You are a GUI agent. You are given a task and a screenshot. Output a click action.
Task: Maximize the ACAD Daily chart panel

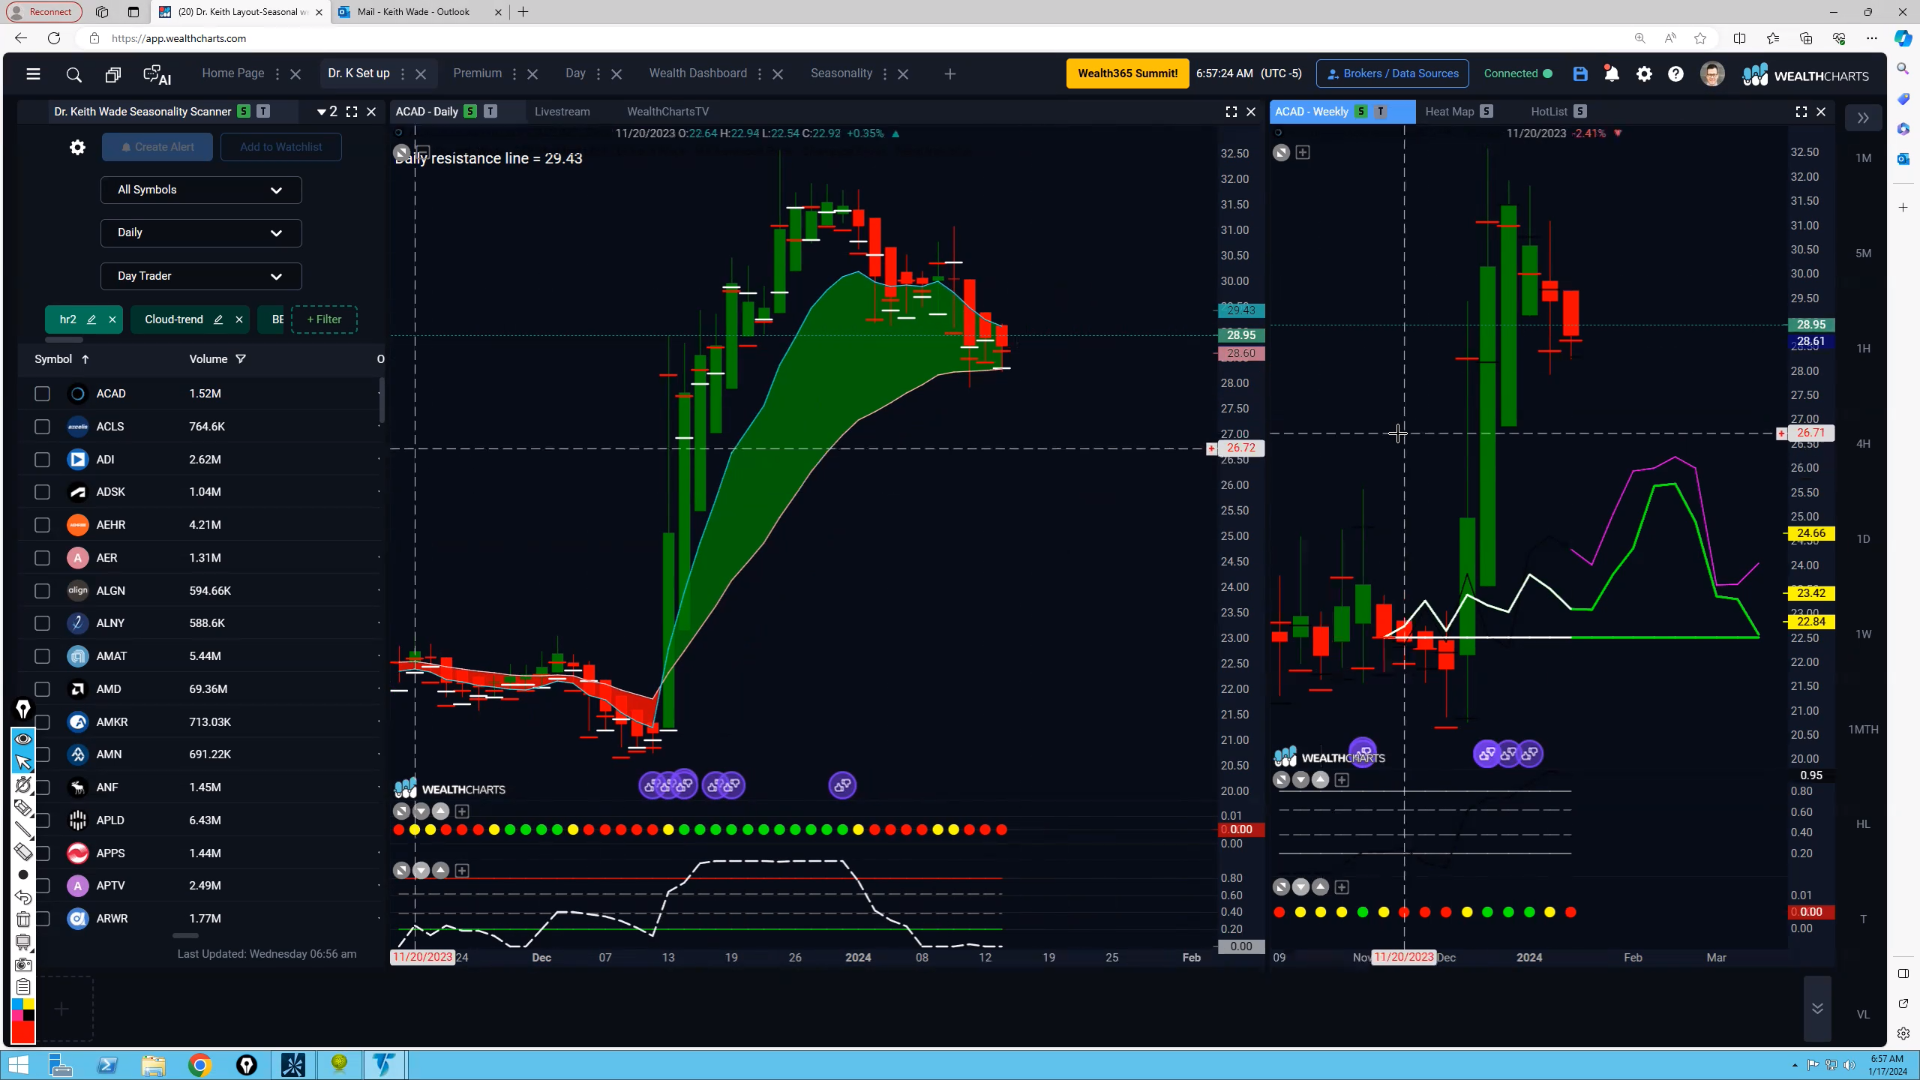click(x=1232, y=112)
